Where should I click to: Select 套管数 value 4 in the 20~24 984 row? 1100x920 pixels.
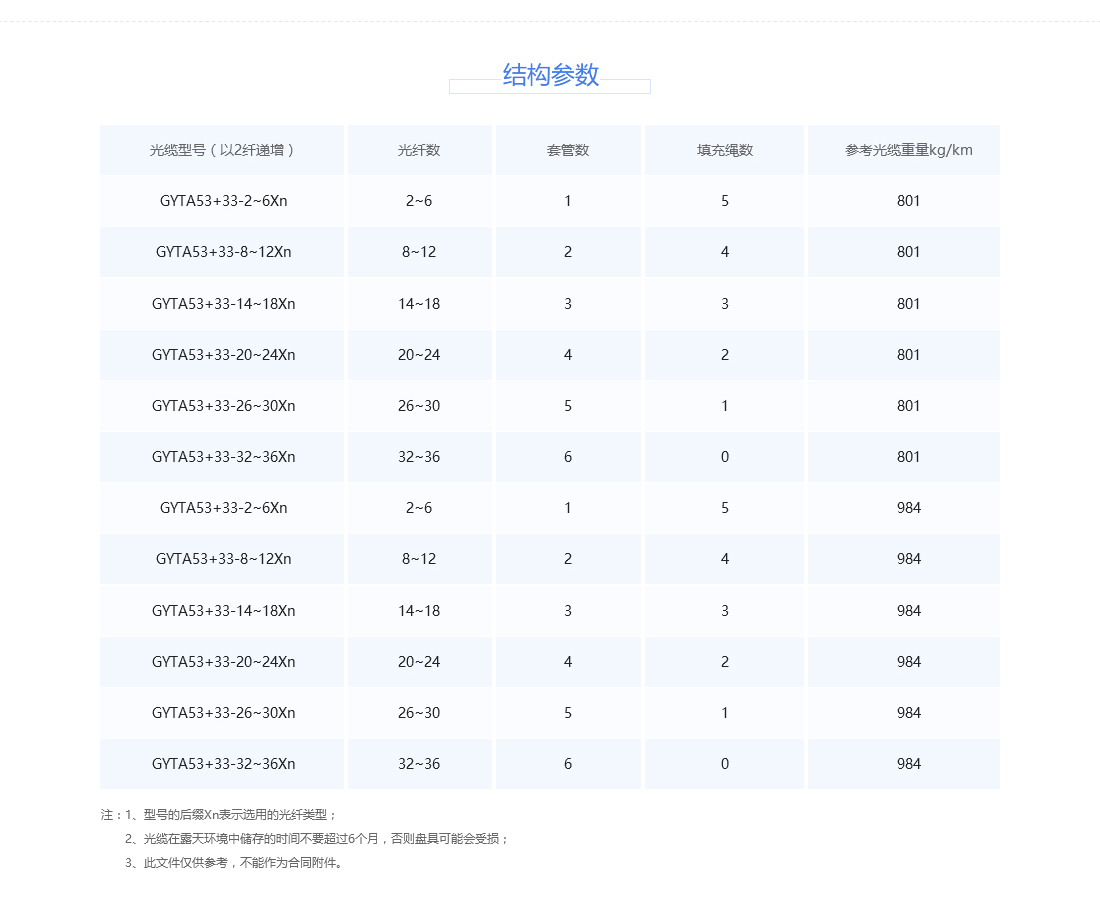click(568, 662)
